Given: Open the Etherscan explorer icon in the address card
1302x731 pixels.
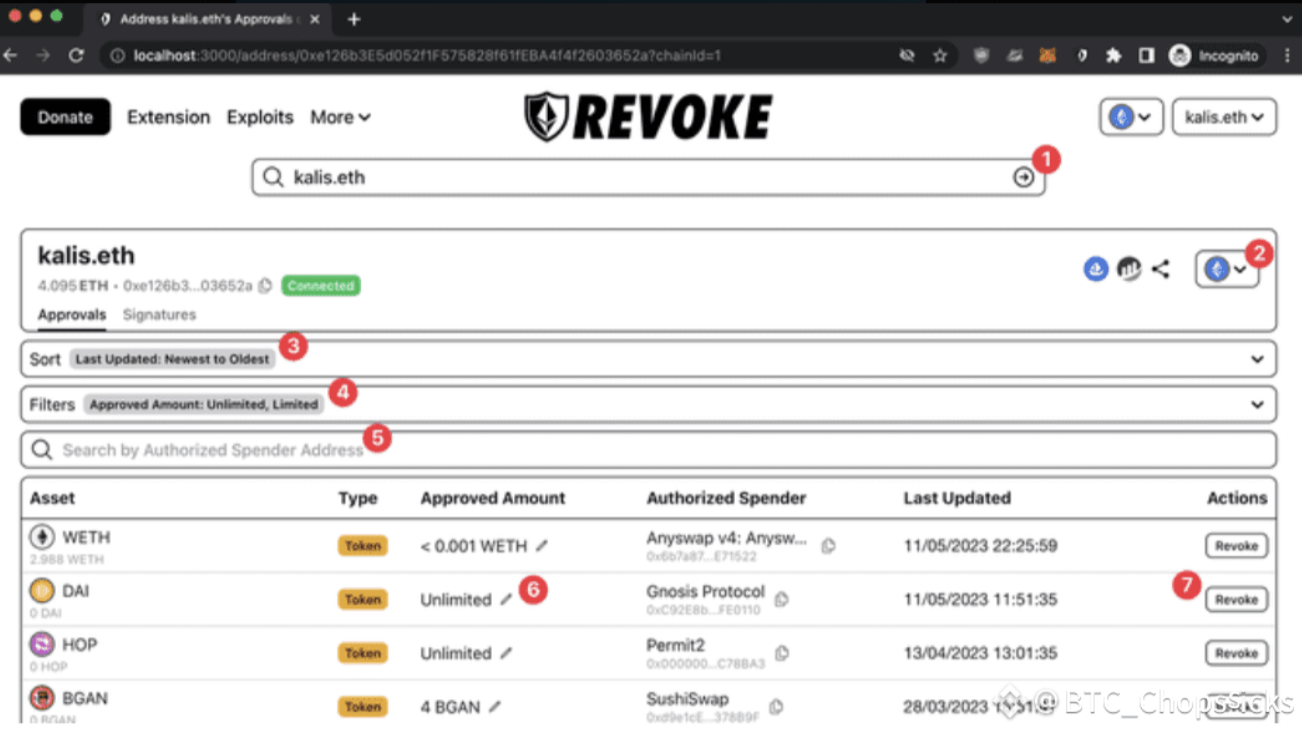Looking at the screenshot, I should (x=1128, y=269).
